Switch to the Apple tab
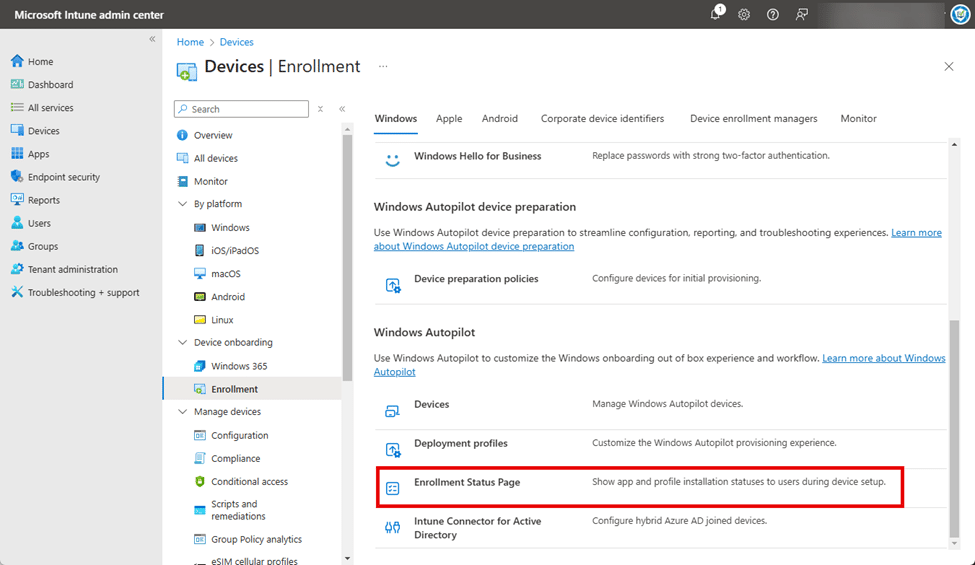The height and width of the screenshot is (565, 975). point(449,118)
